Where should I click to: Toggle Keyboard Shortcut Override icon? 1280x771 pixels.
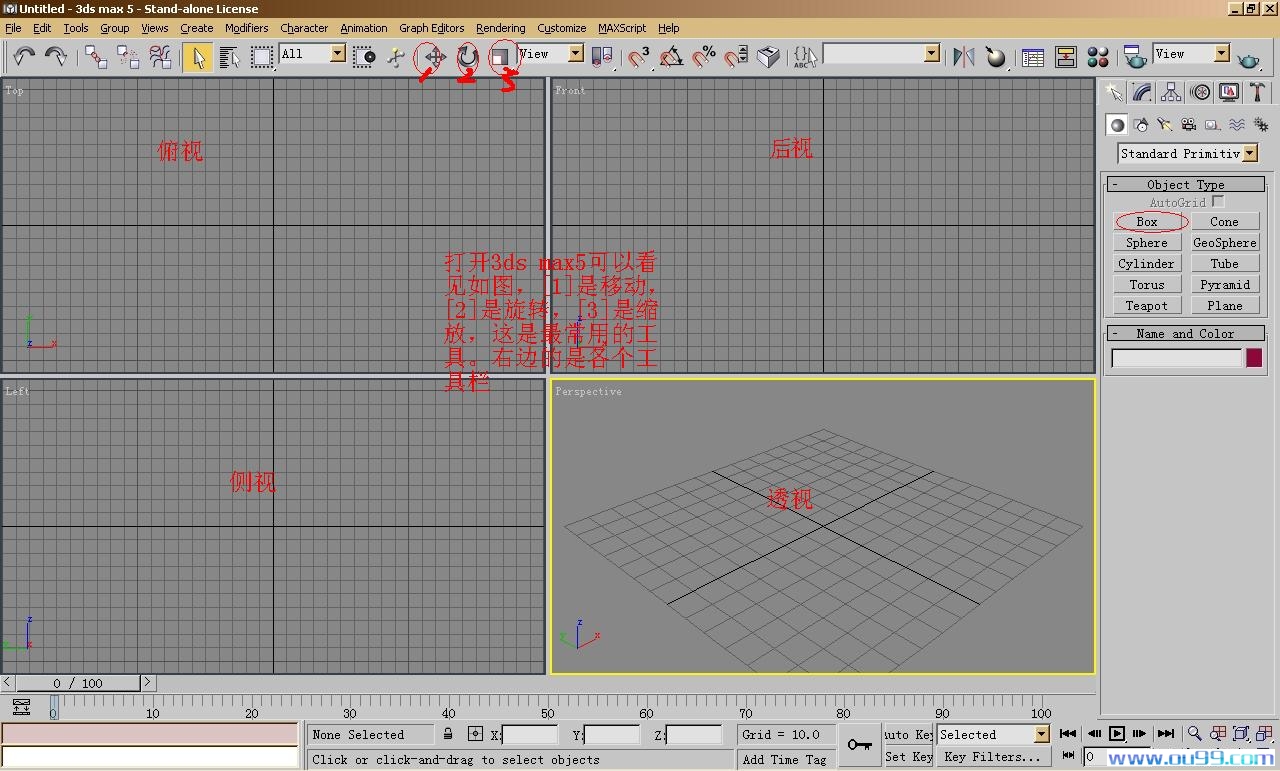768,56
